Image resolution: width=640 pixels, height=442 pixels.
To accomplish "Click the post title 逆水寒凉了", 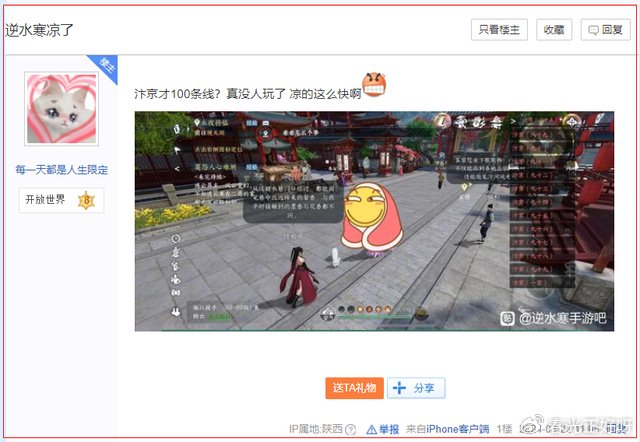I will pos(39,30).
